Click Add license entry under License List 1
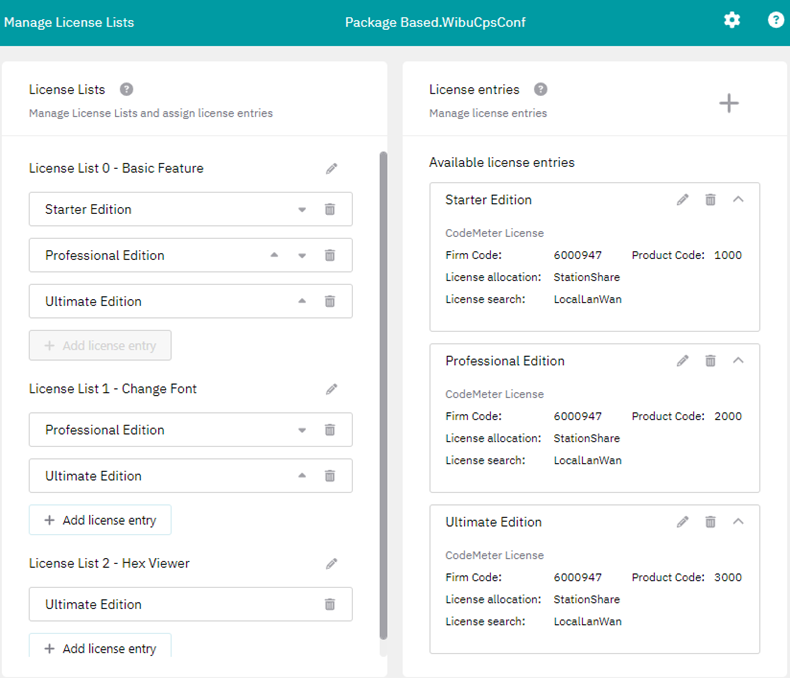Image resolution: width=790 pixels, height=678 pixels. [100, 520]
